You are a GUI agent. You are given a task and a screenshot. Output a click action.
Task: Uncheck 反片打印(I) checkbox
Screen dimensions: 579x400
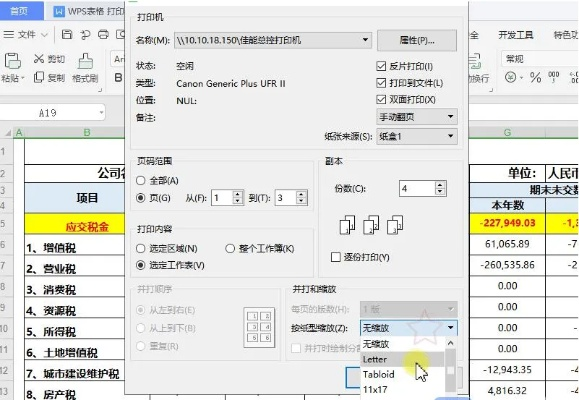tap(381, 66)
